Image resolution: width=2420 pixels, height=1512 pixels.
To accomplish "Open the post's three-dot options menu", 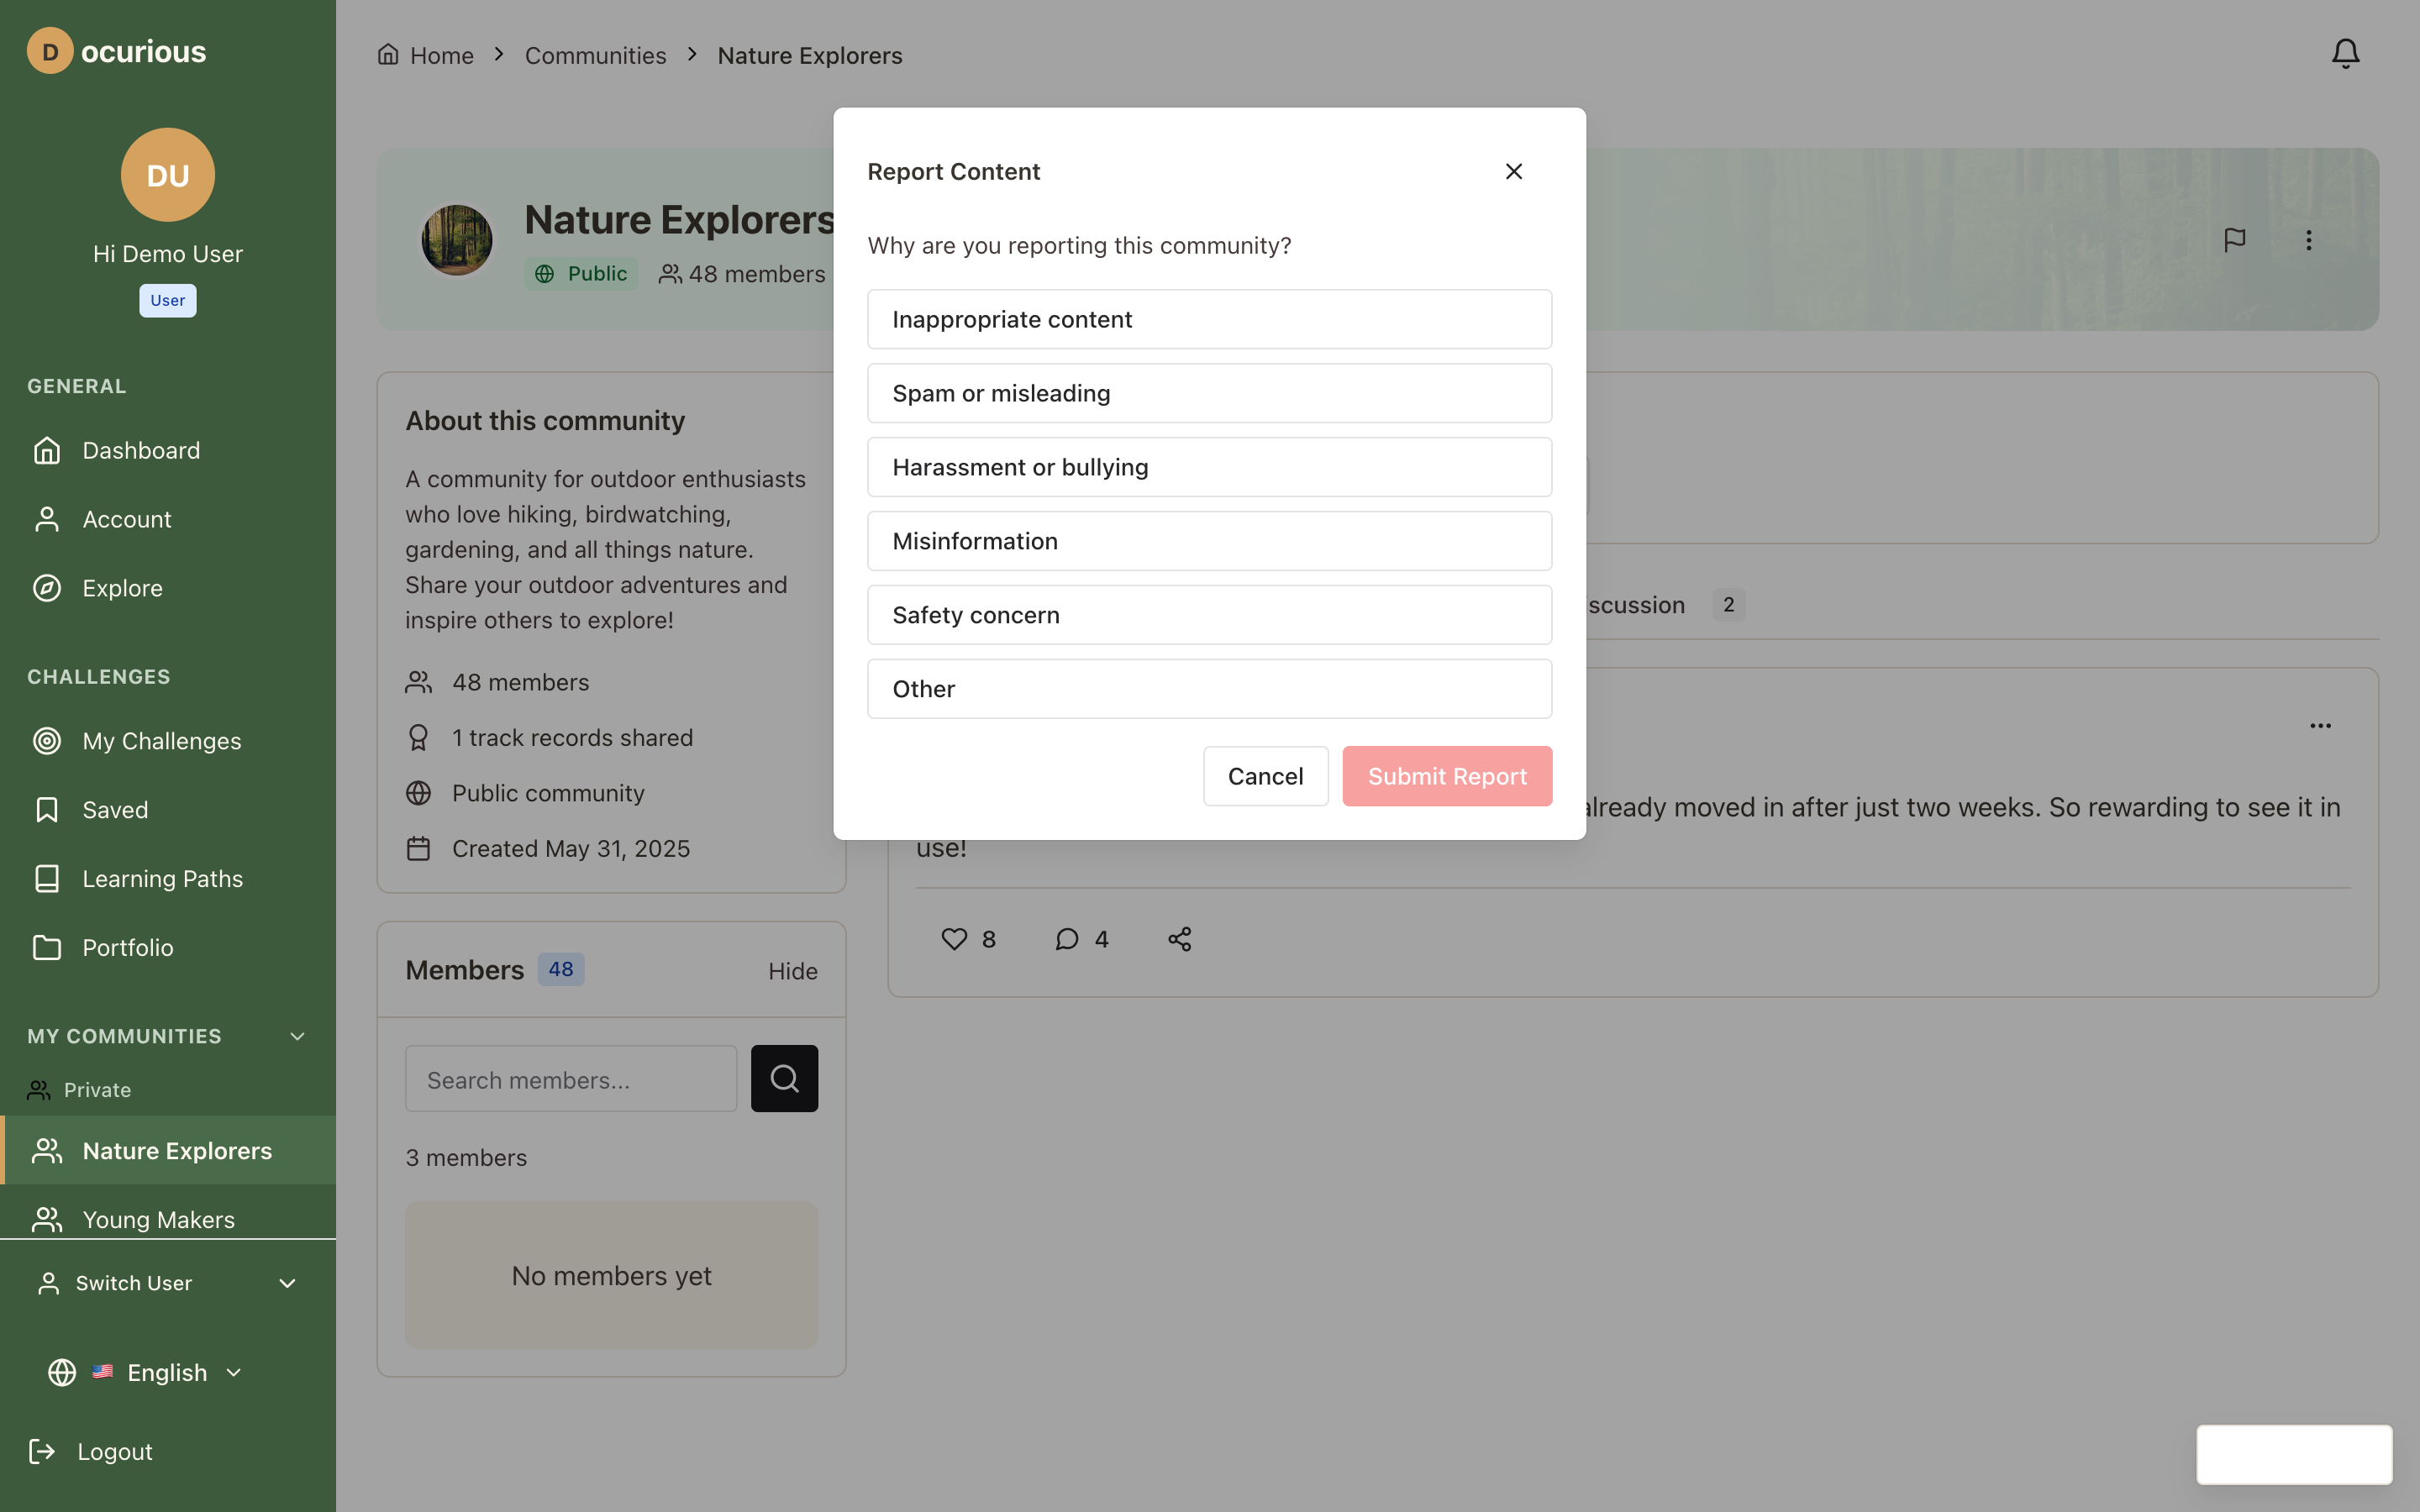I will click(x=2321, y=726).
